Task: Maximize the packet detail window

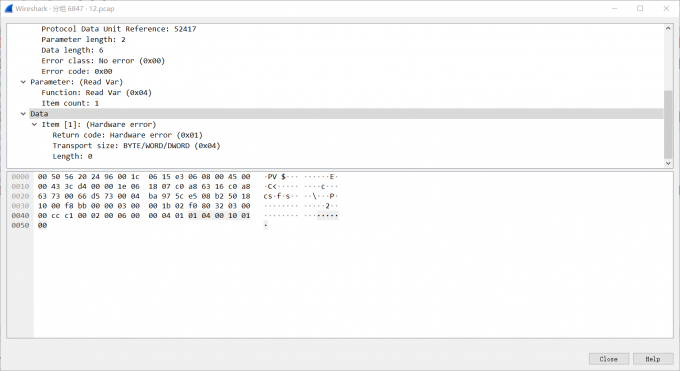Action: pyautogui.click(x=640, y=8)
